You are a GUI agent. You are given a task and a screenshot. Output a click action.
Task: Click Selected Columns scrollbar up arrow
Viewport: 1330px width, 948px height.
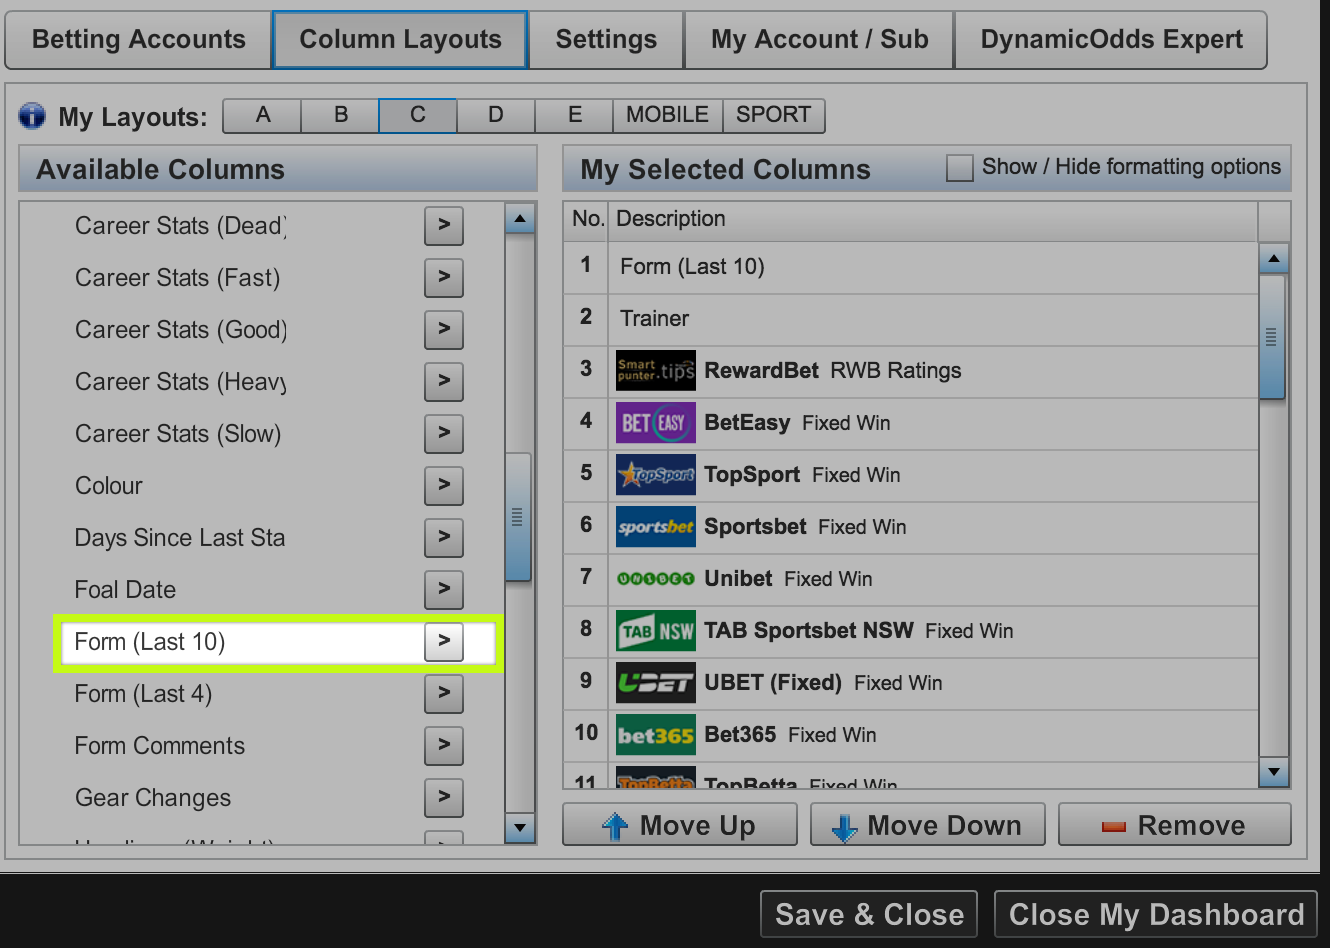(1273, 259)
